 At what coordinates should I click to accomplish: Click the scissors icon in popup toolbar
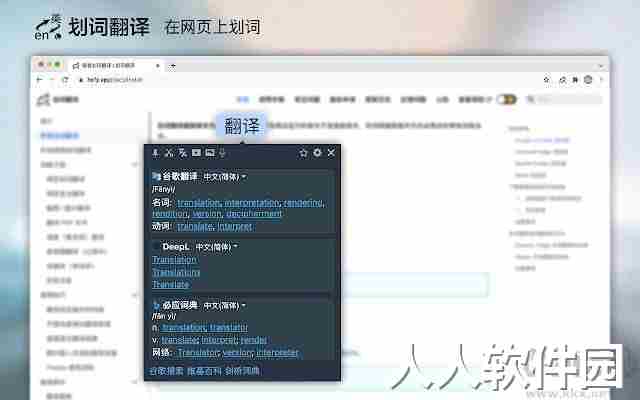tap(169, 153)
